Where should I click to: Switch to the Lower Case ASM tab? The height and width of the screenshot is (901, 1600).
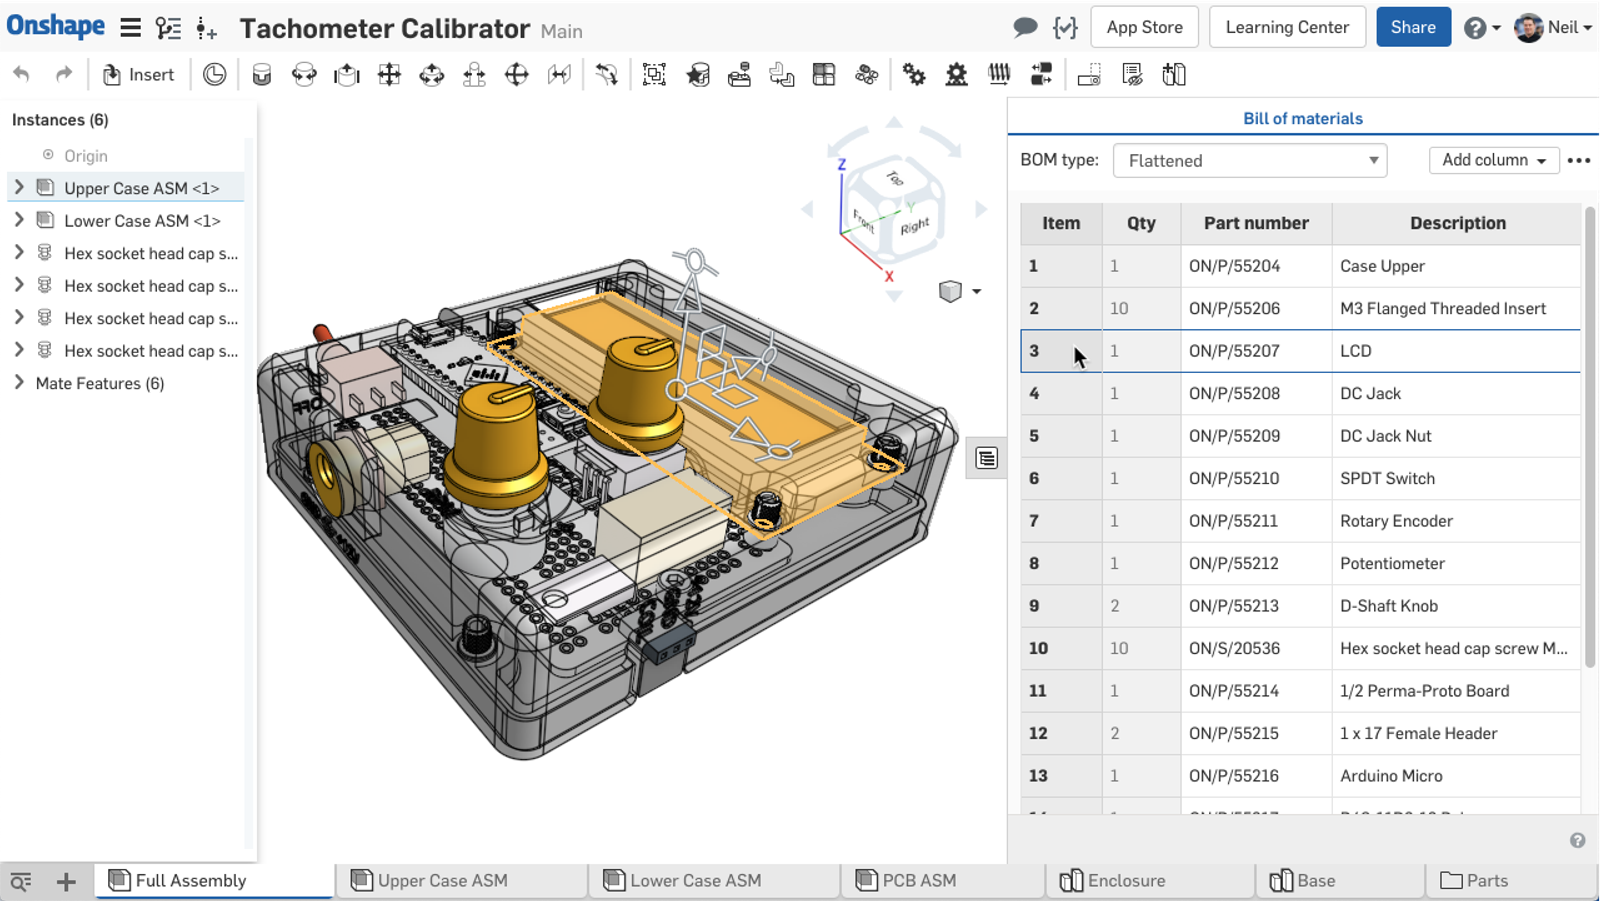[x=694, y=881]
